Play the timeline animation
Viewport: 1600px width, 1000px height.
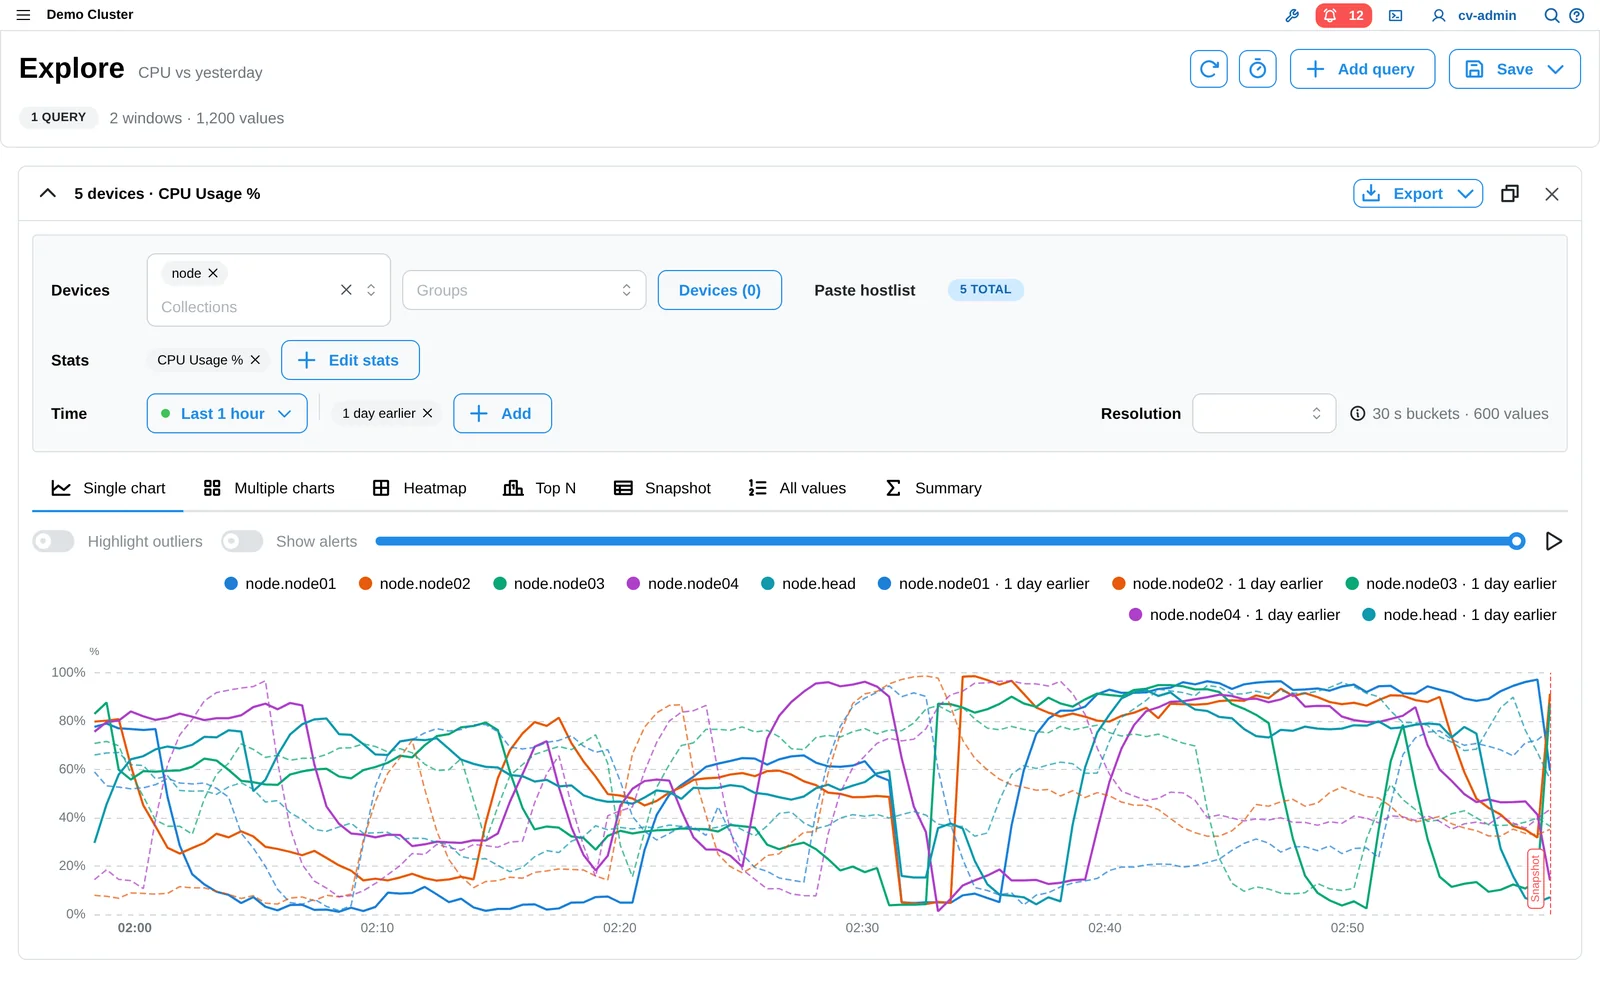coord(1554,541)
